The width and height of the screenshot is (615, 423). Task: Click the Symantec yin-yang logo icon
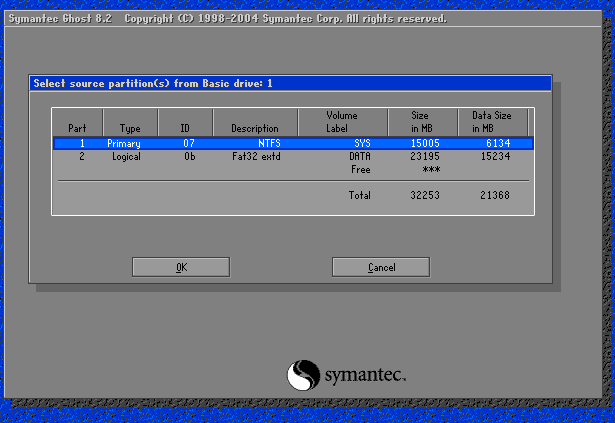tap(304, 375)
